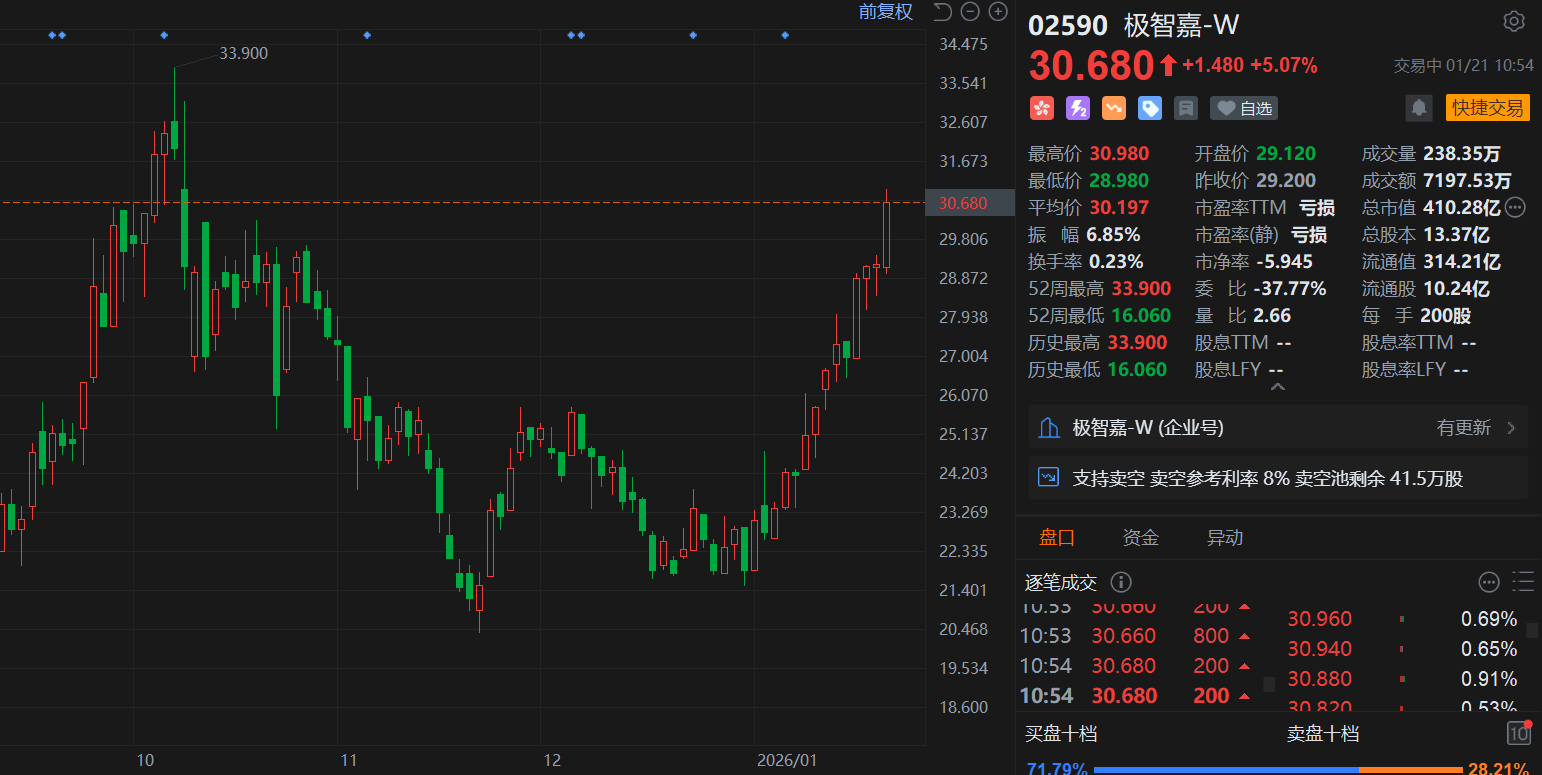The image size is (1542, 775).
Task: Toggle 自选 watchlist heart button
Action: pyautogui.click(x=1245, y=108)
